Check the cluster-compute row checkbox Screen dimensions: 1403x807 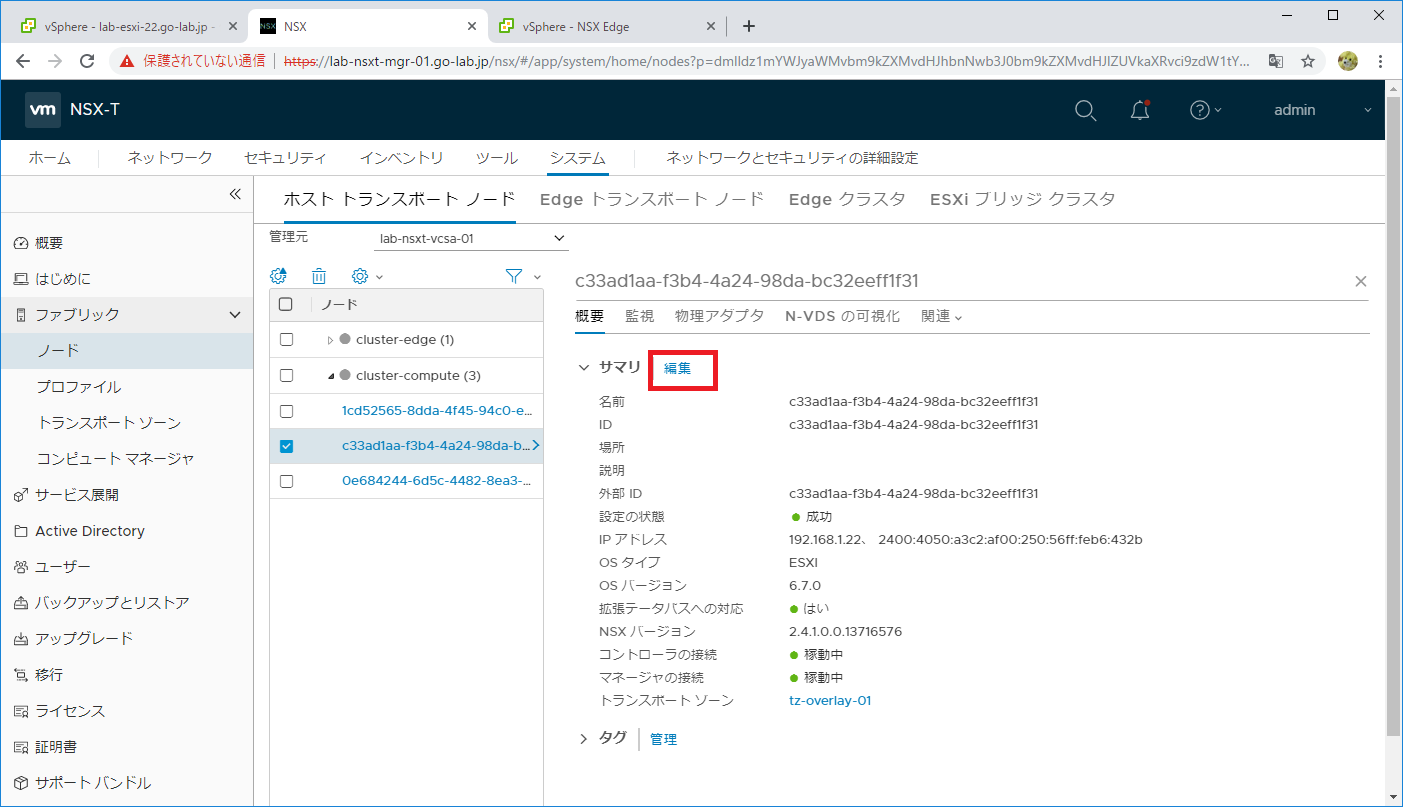(x=286, y=376)
